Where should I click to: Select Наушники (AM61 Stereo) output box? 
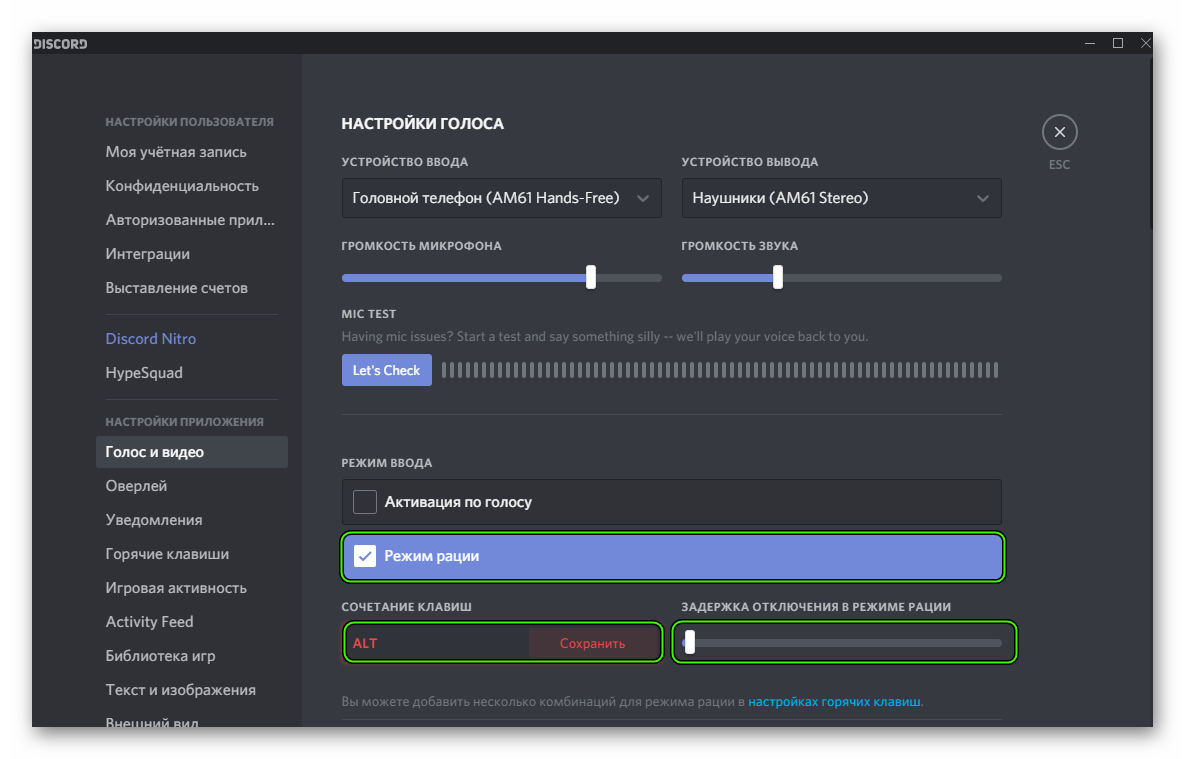pos(842,198)
